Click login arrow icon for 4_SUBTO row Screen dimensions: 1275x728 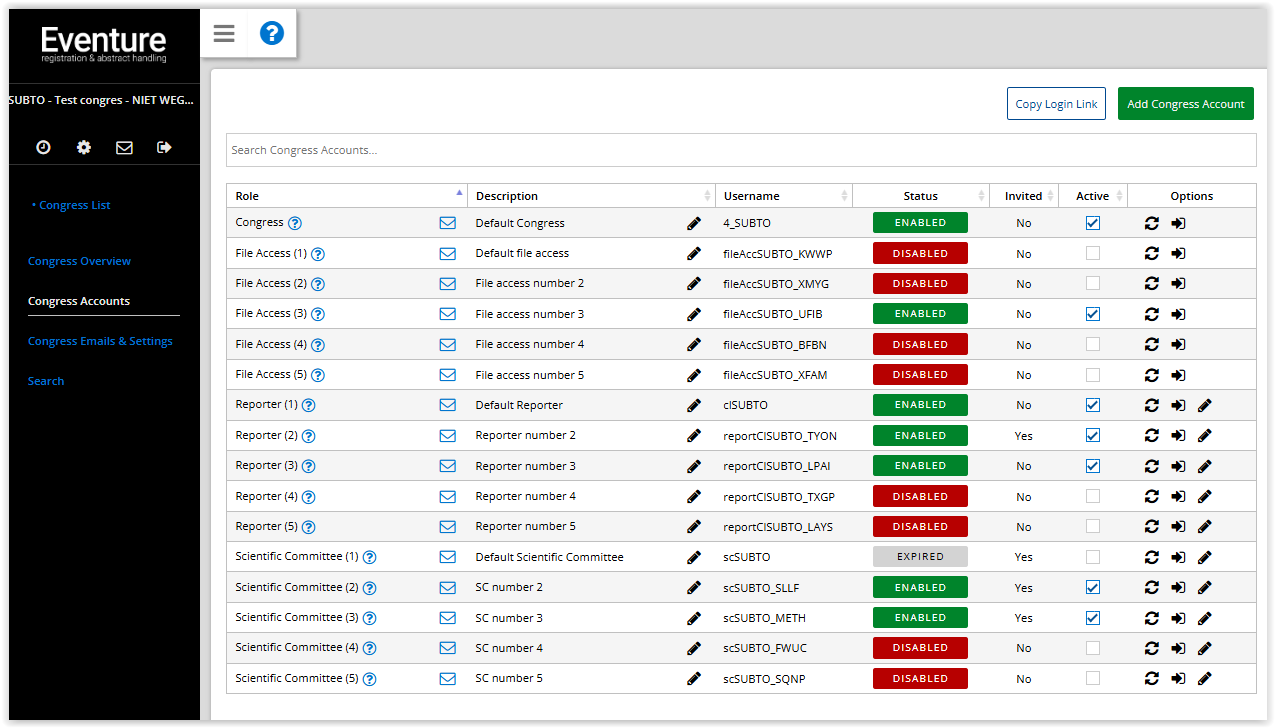[x=1178, y=223]
